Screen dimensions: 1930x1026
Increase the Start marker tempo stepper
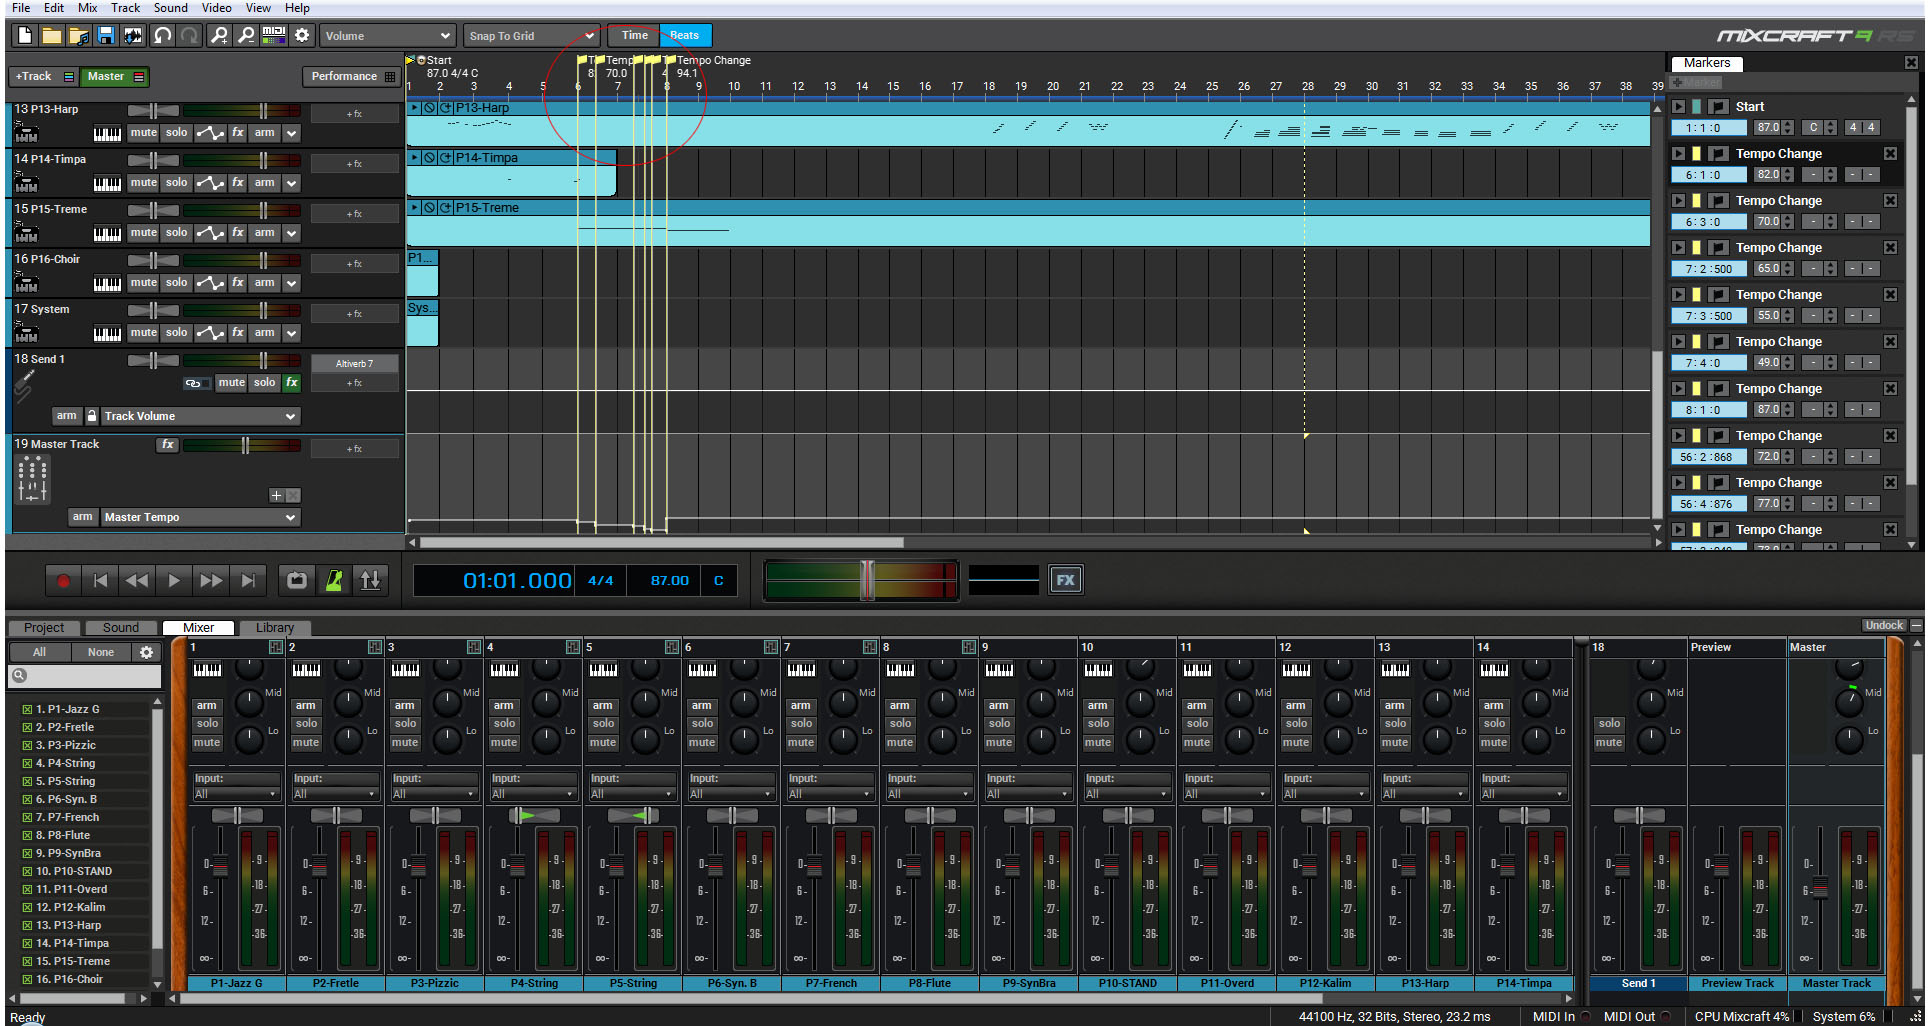[1788, 124]
